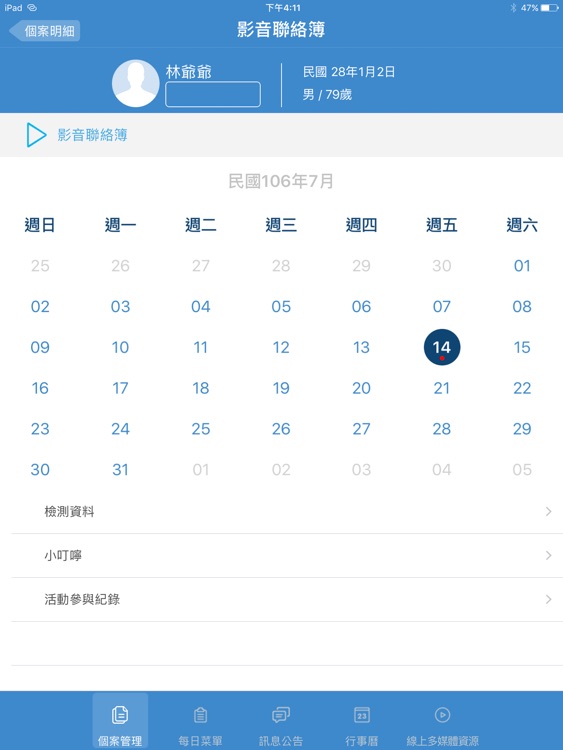The height and width of the screenshot is (750, 563).
Task: Click the 週日 weekday header
Action: pyautogui.click(x=40, y=225)
